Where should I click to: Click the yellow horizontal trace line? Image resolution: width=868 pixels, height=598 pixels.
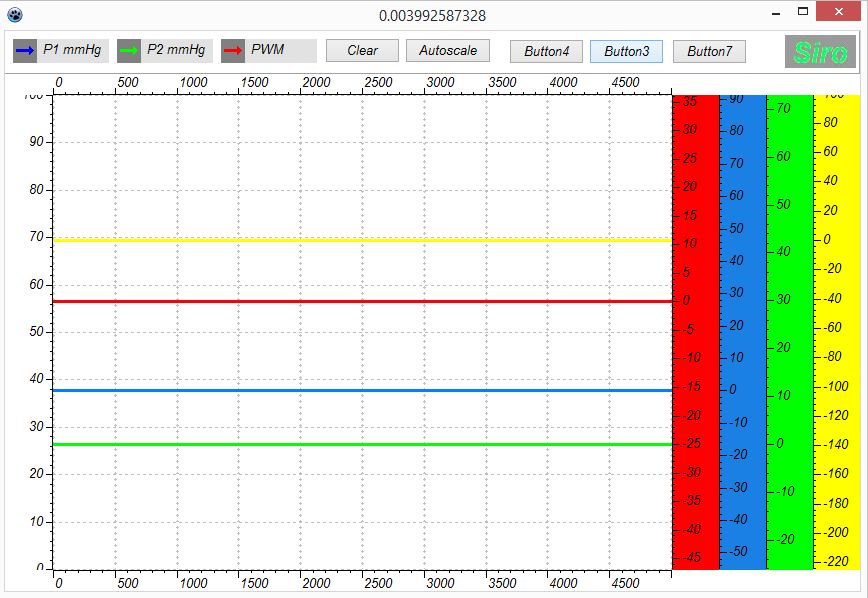(360, 240)
